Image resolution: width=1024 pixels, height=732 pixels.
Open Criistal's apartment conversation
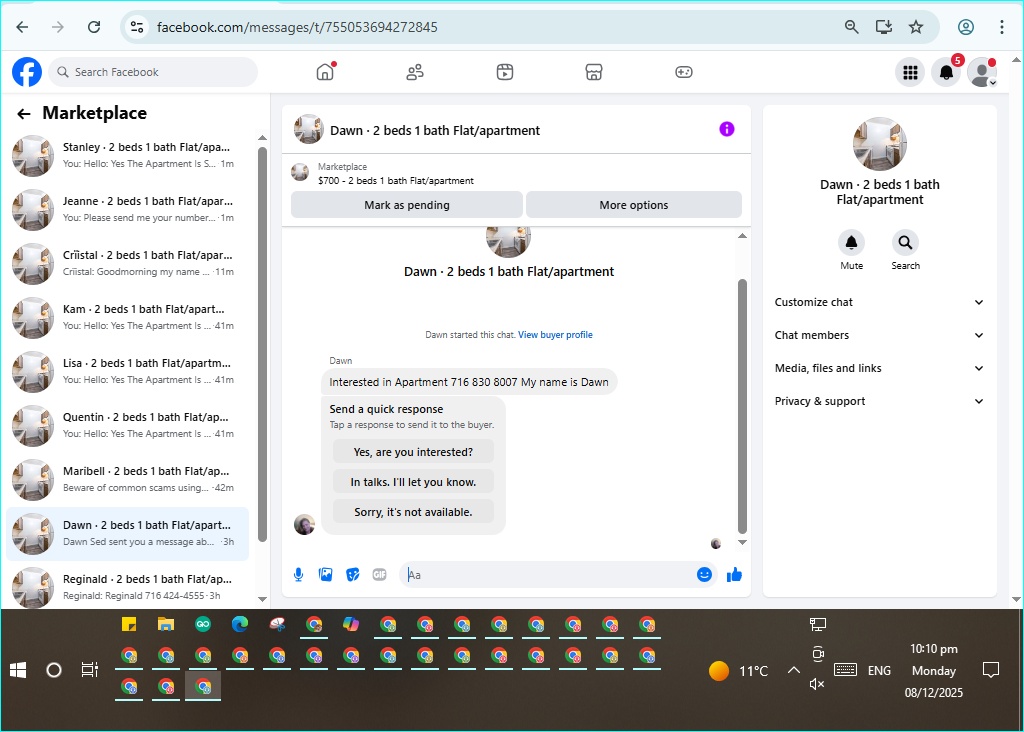(128, 264)
